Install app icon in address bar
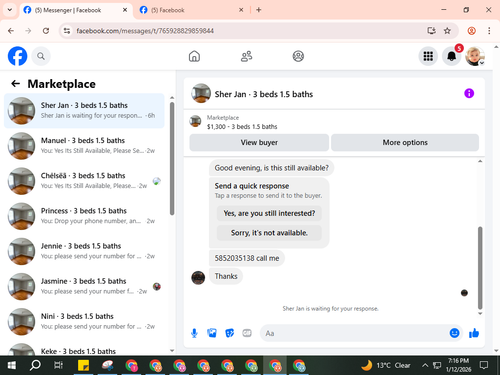The image size is (500, 375). pyautogui.click(x=431, y=31)
